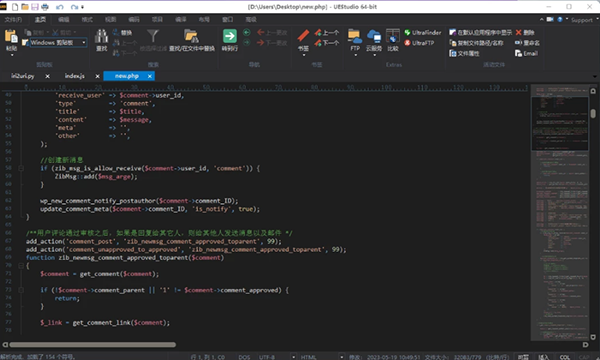600x360 pixels.
Task: Click the red Bookmark icon
Action: coord(303,36)
